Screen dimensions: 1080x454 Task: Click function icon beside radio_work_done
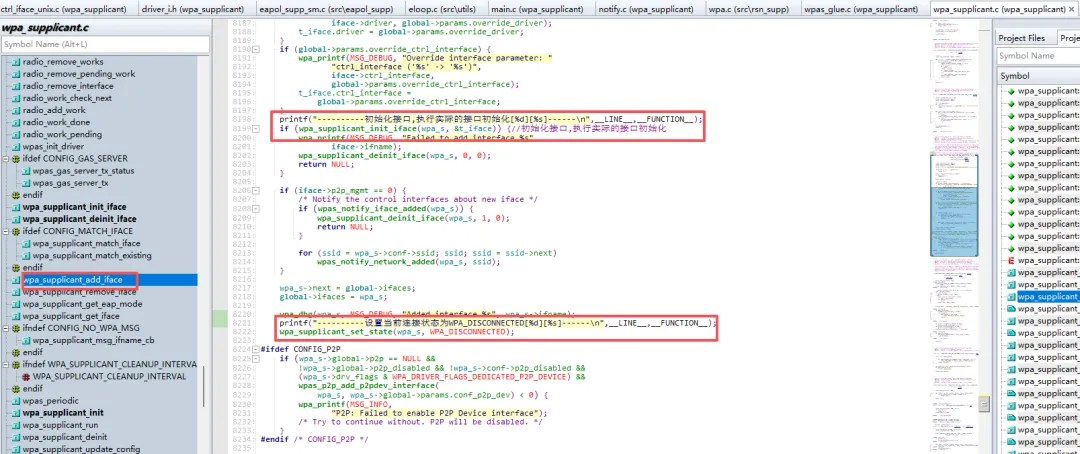pyautogui.click(x=17, y=123)
